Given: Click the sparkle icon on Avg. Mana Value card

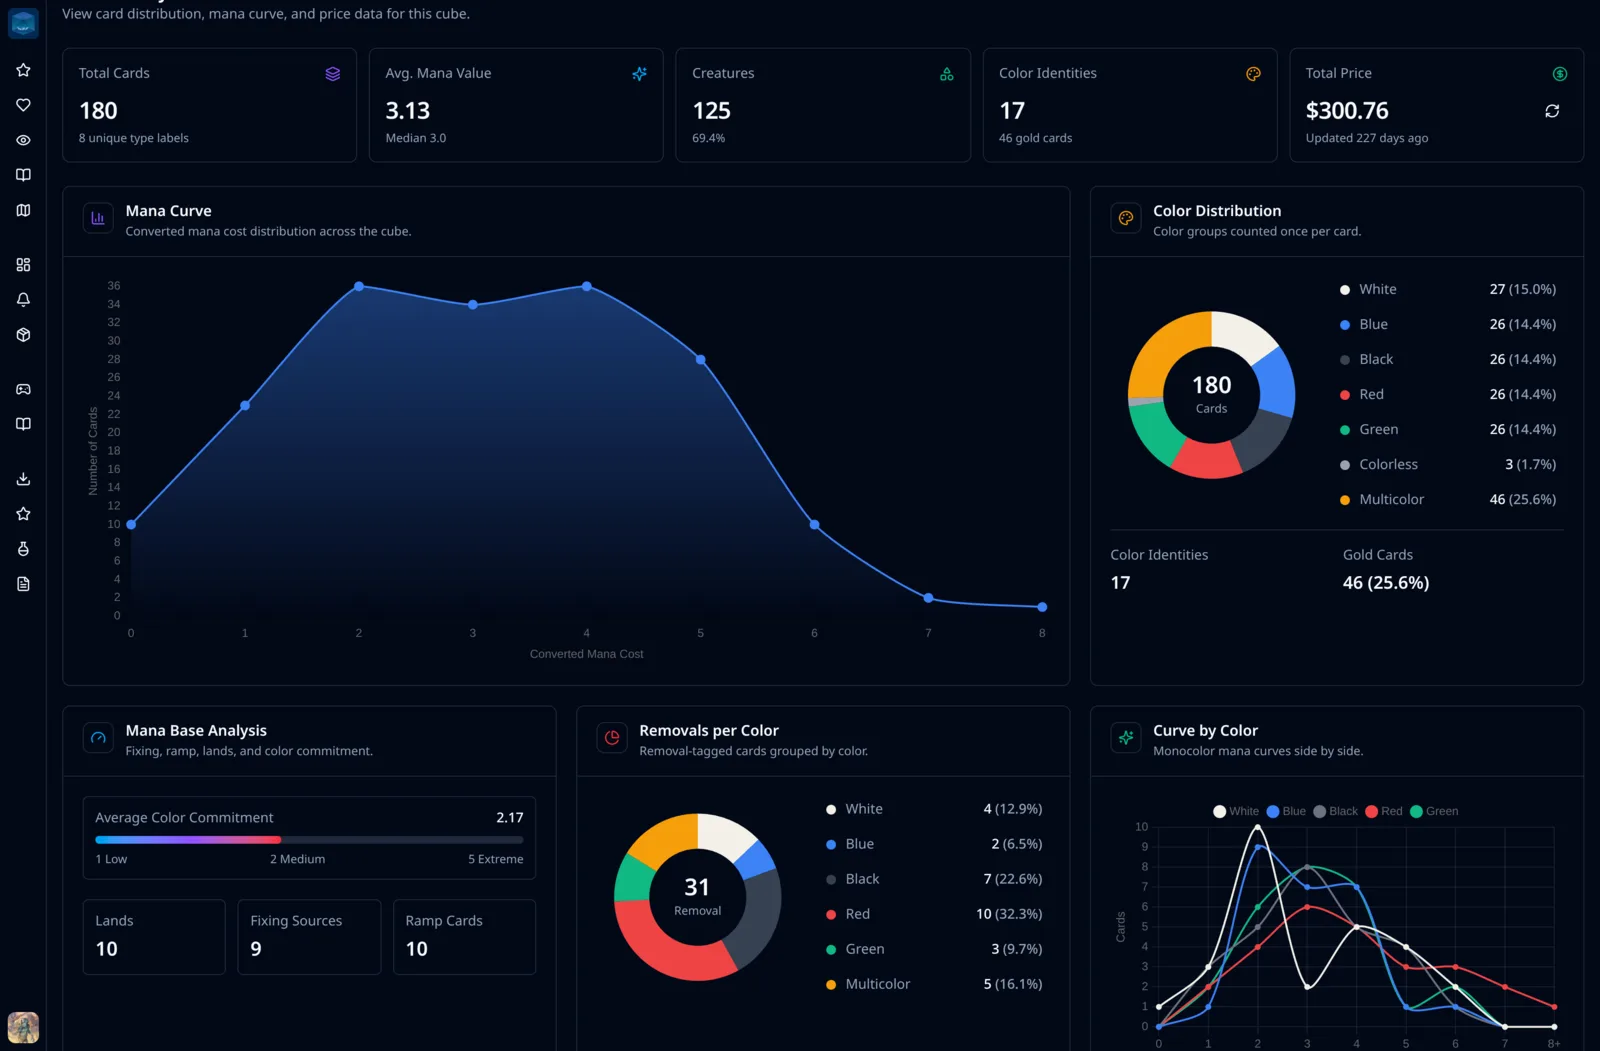Looking at the screenshot, I should (x=640, y=74).
